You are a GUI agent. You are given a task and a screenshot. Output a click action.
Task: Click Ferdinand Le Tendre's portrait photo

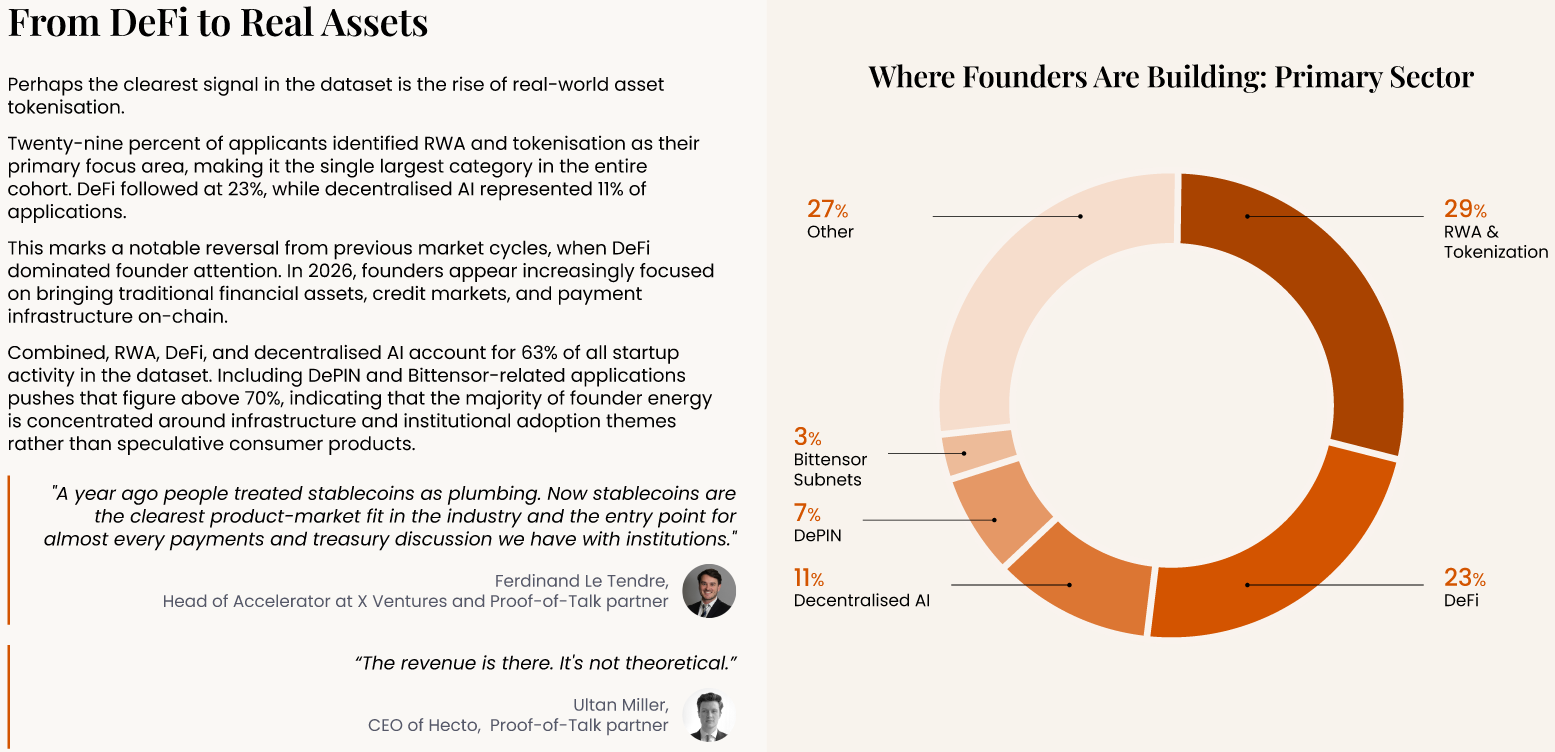click(709, 591)
